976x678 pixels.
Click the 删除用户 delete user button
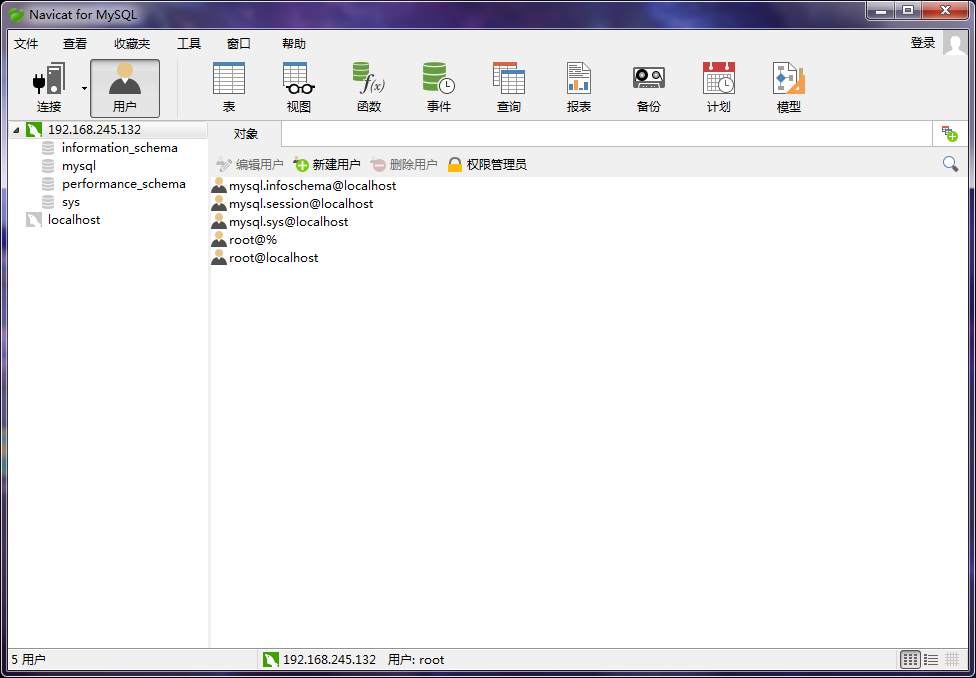[x=404, y=164]
